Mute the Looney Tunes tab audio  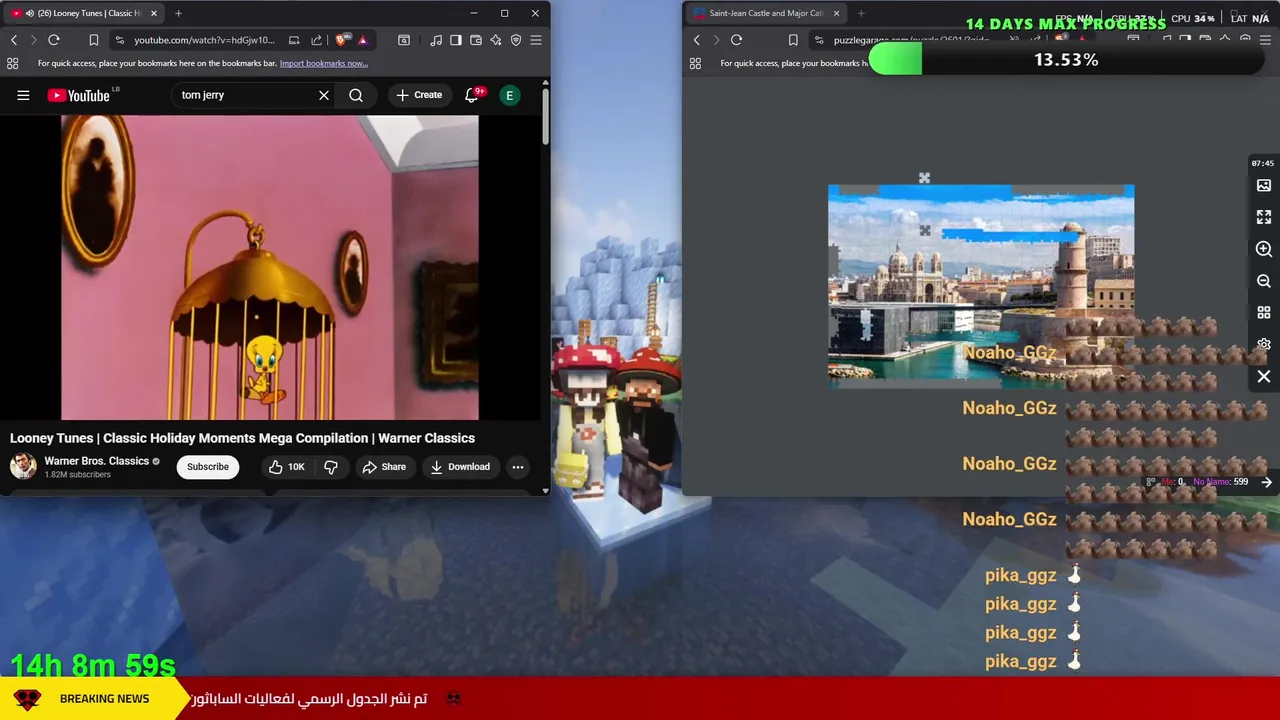coord(29,13)
